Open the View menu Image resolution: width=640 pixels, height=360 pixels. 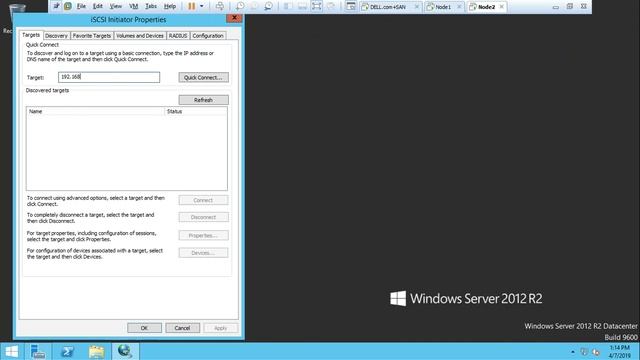116,7
